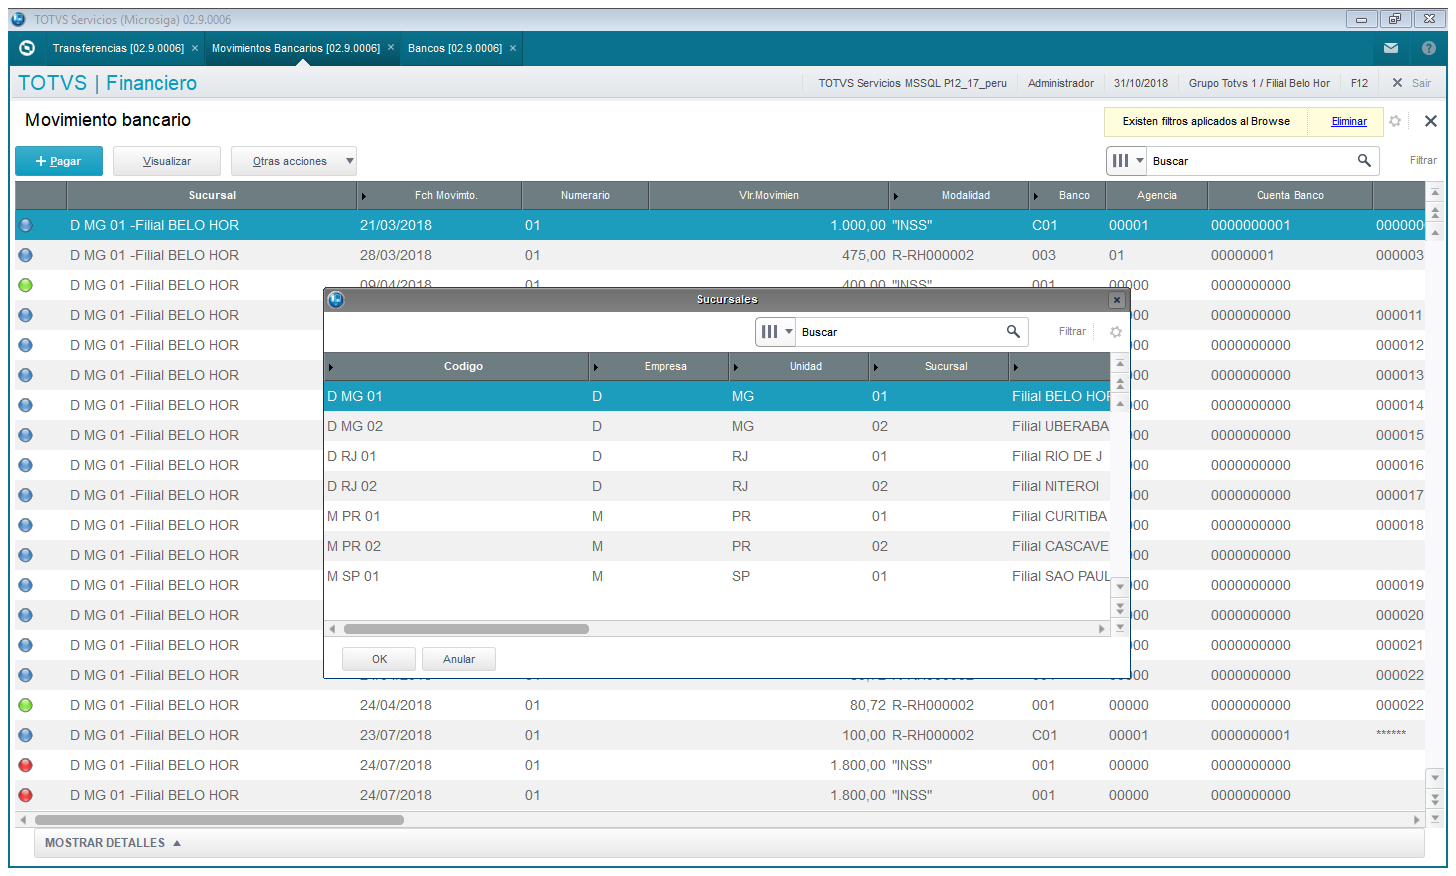This screenshot has height=876, width=1456.
Task: Click the Codigo column header in Sucursales
Action: tap(463, 366)
